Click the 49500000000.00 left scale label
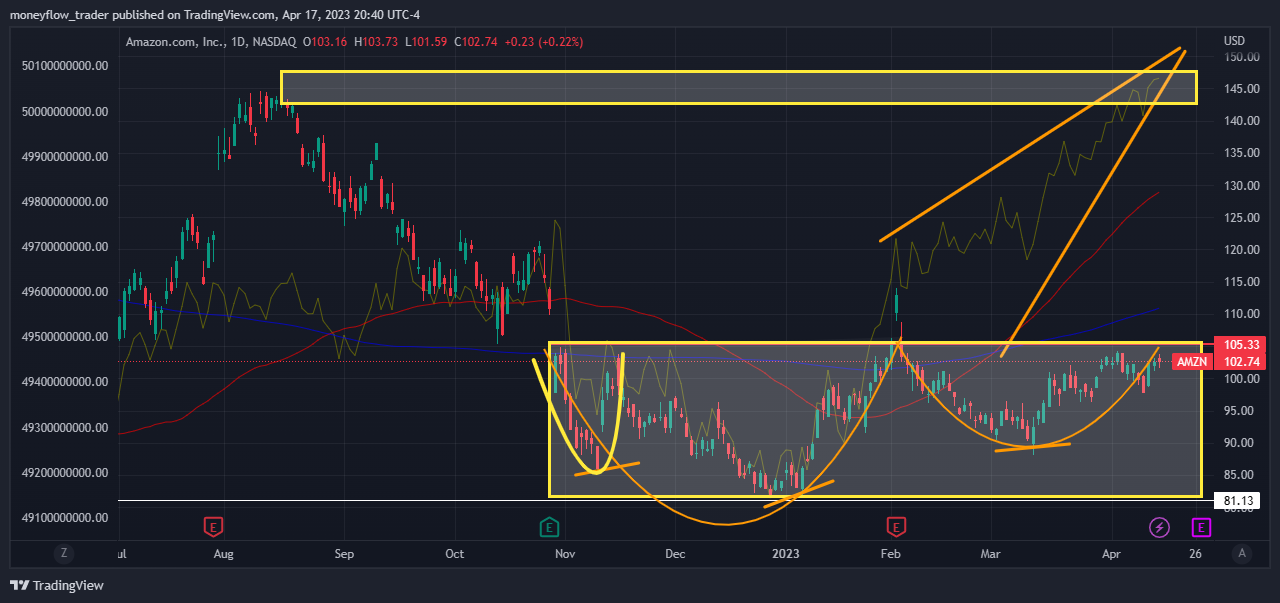The image size is (1280, 603). point(64,337)
